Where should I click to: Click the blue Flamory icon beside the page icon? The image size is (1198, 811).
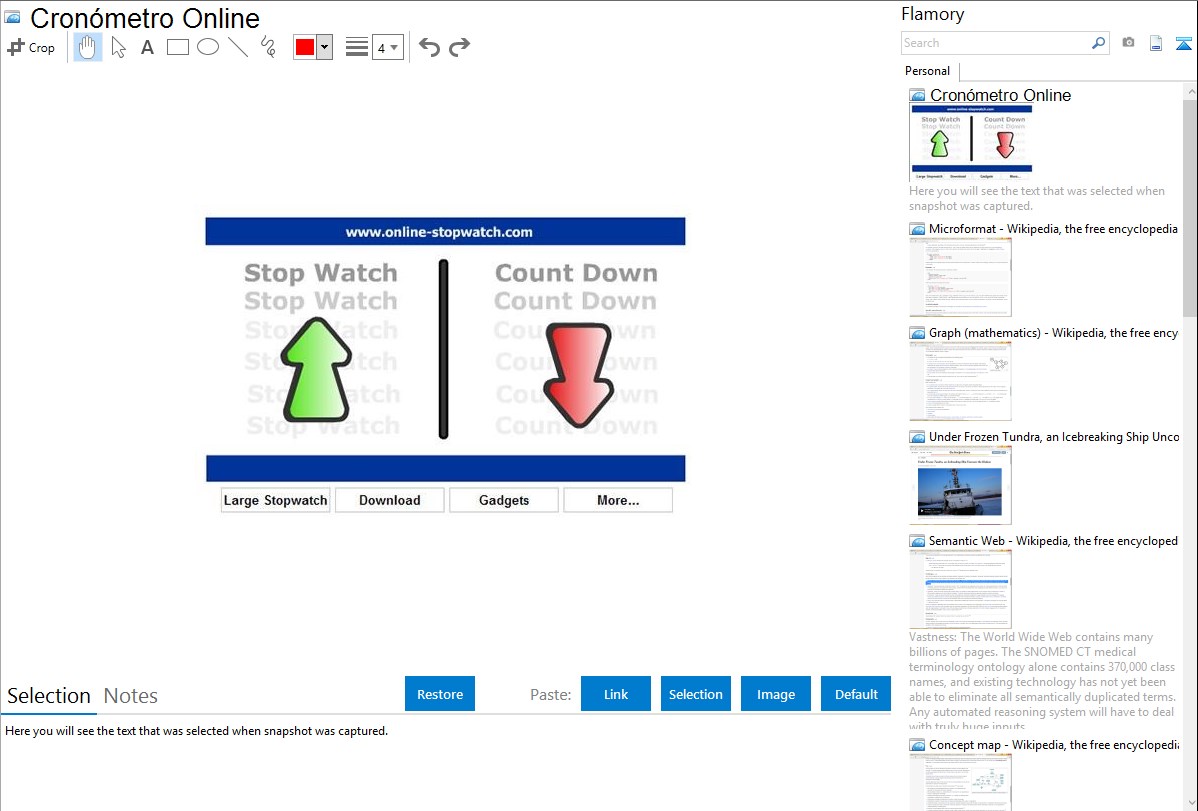point(1183,43)
